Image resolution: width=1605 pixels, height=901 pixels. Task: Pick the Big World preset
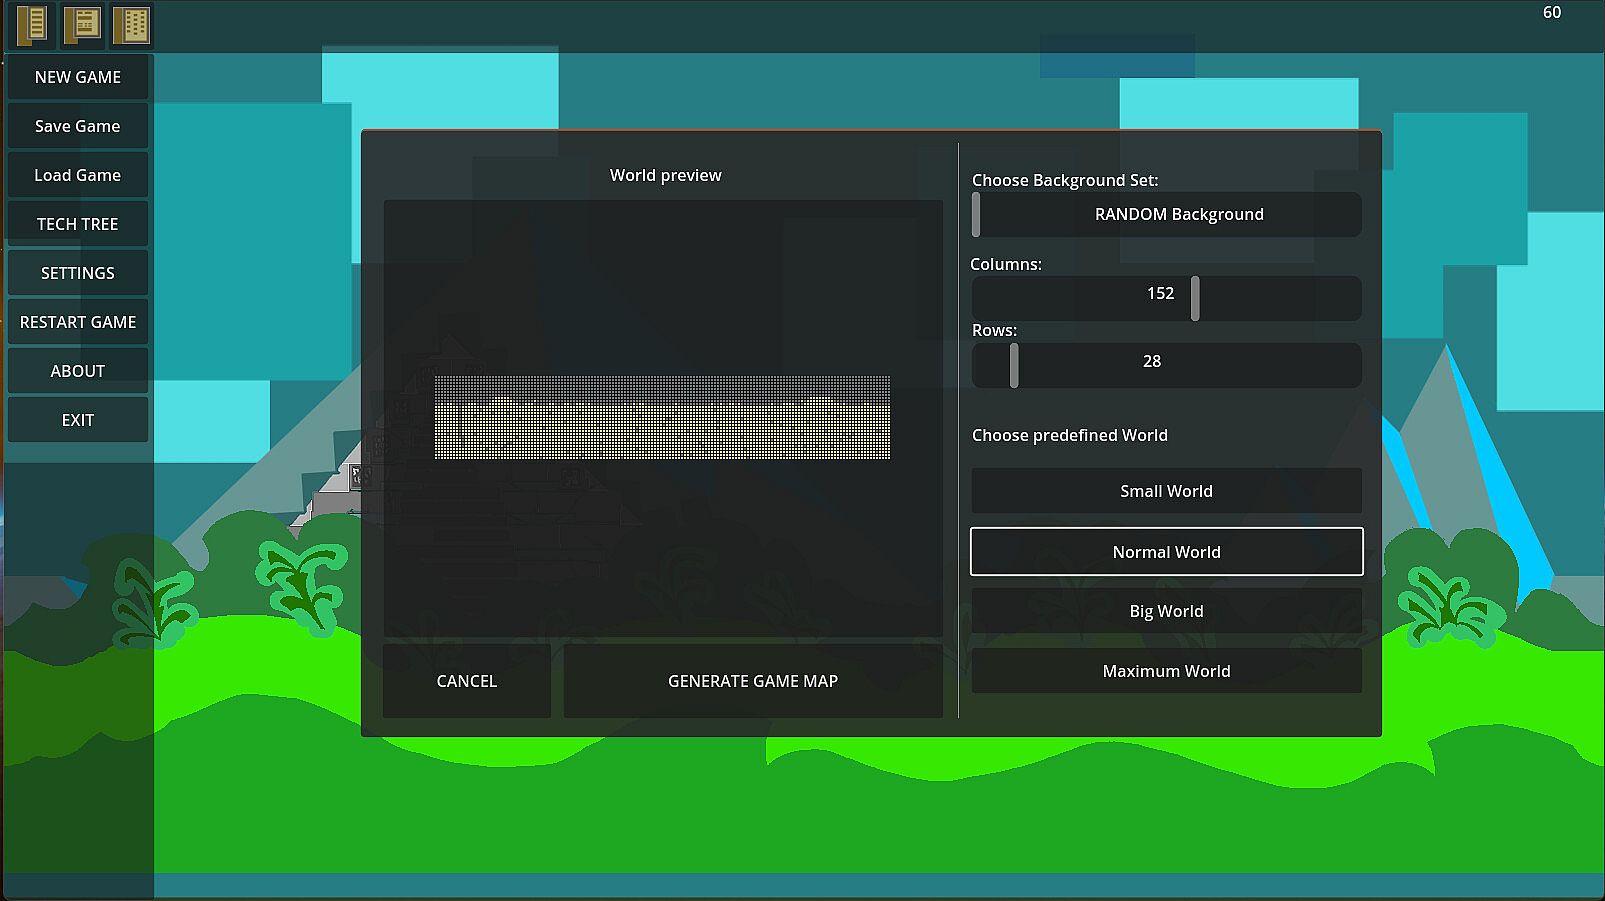[x=1167, y=611]
